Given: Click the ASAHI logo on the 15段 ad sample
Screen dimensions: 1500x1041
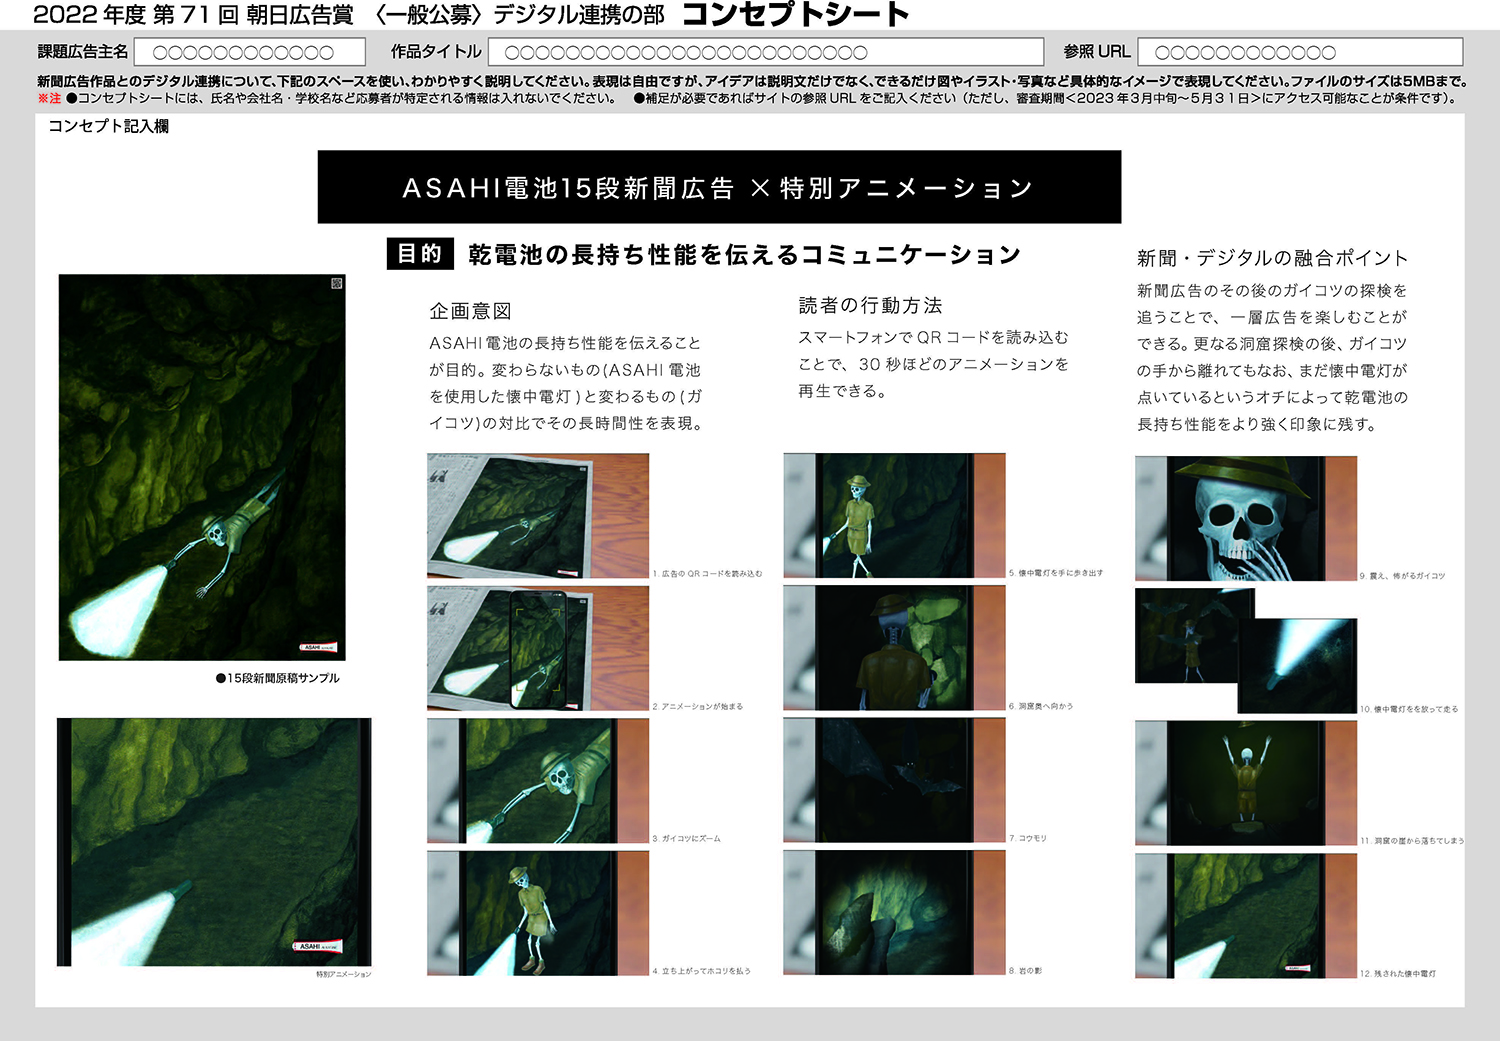Looking at the screenshot, I should point(320,647).
